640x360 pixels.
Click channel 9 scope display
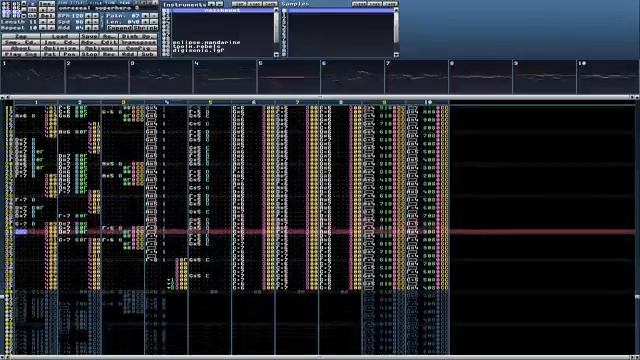pos(545,77)
